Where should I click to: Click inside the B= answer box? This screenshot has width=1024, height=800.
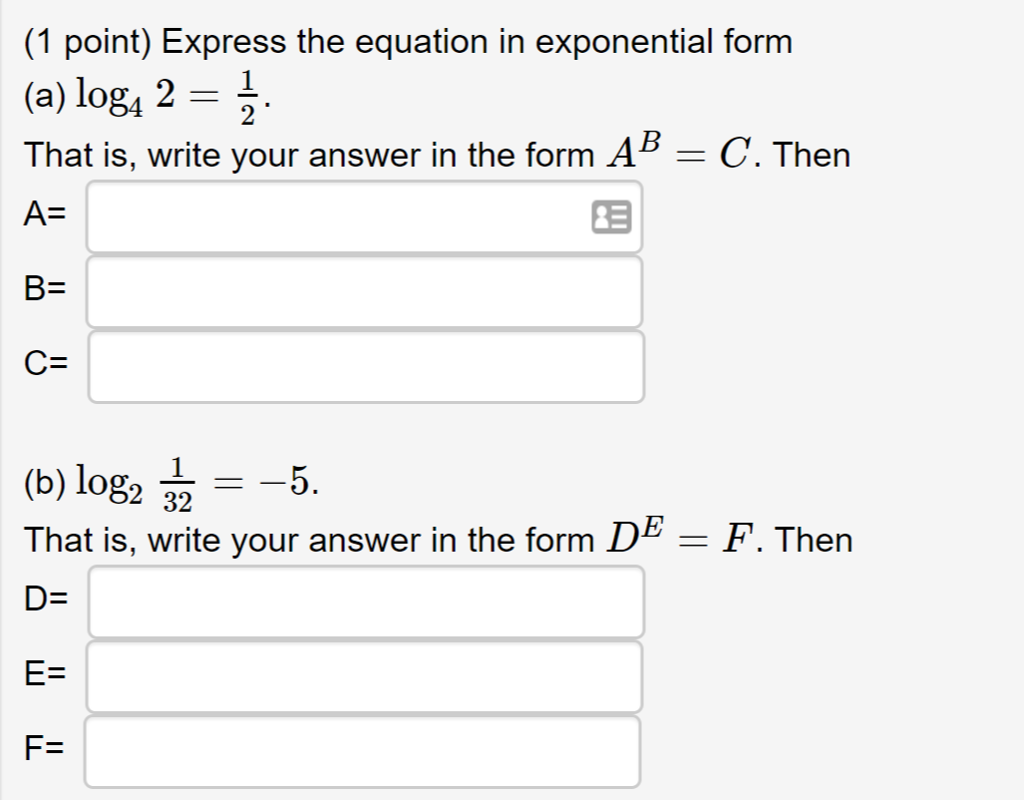click(350, 291)
